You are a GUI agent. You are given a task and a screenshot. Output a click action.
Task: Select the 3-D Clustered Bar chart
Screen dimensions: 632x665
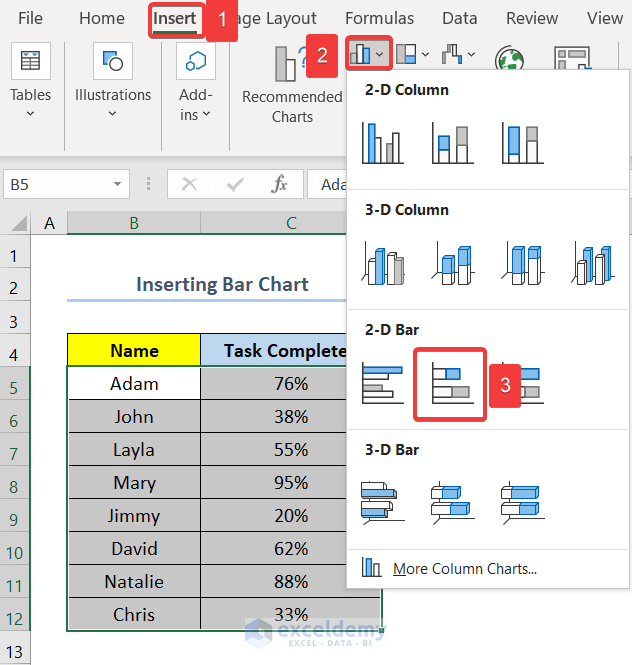coord(383,503)
